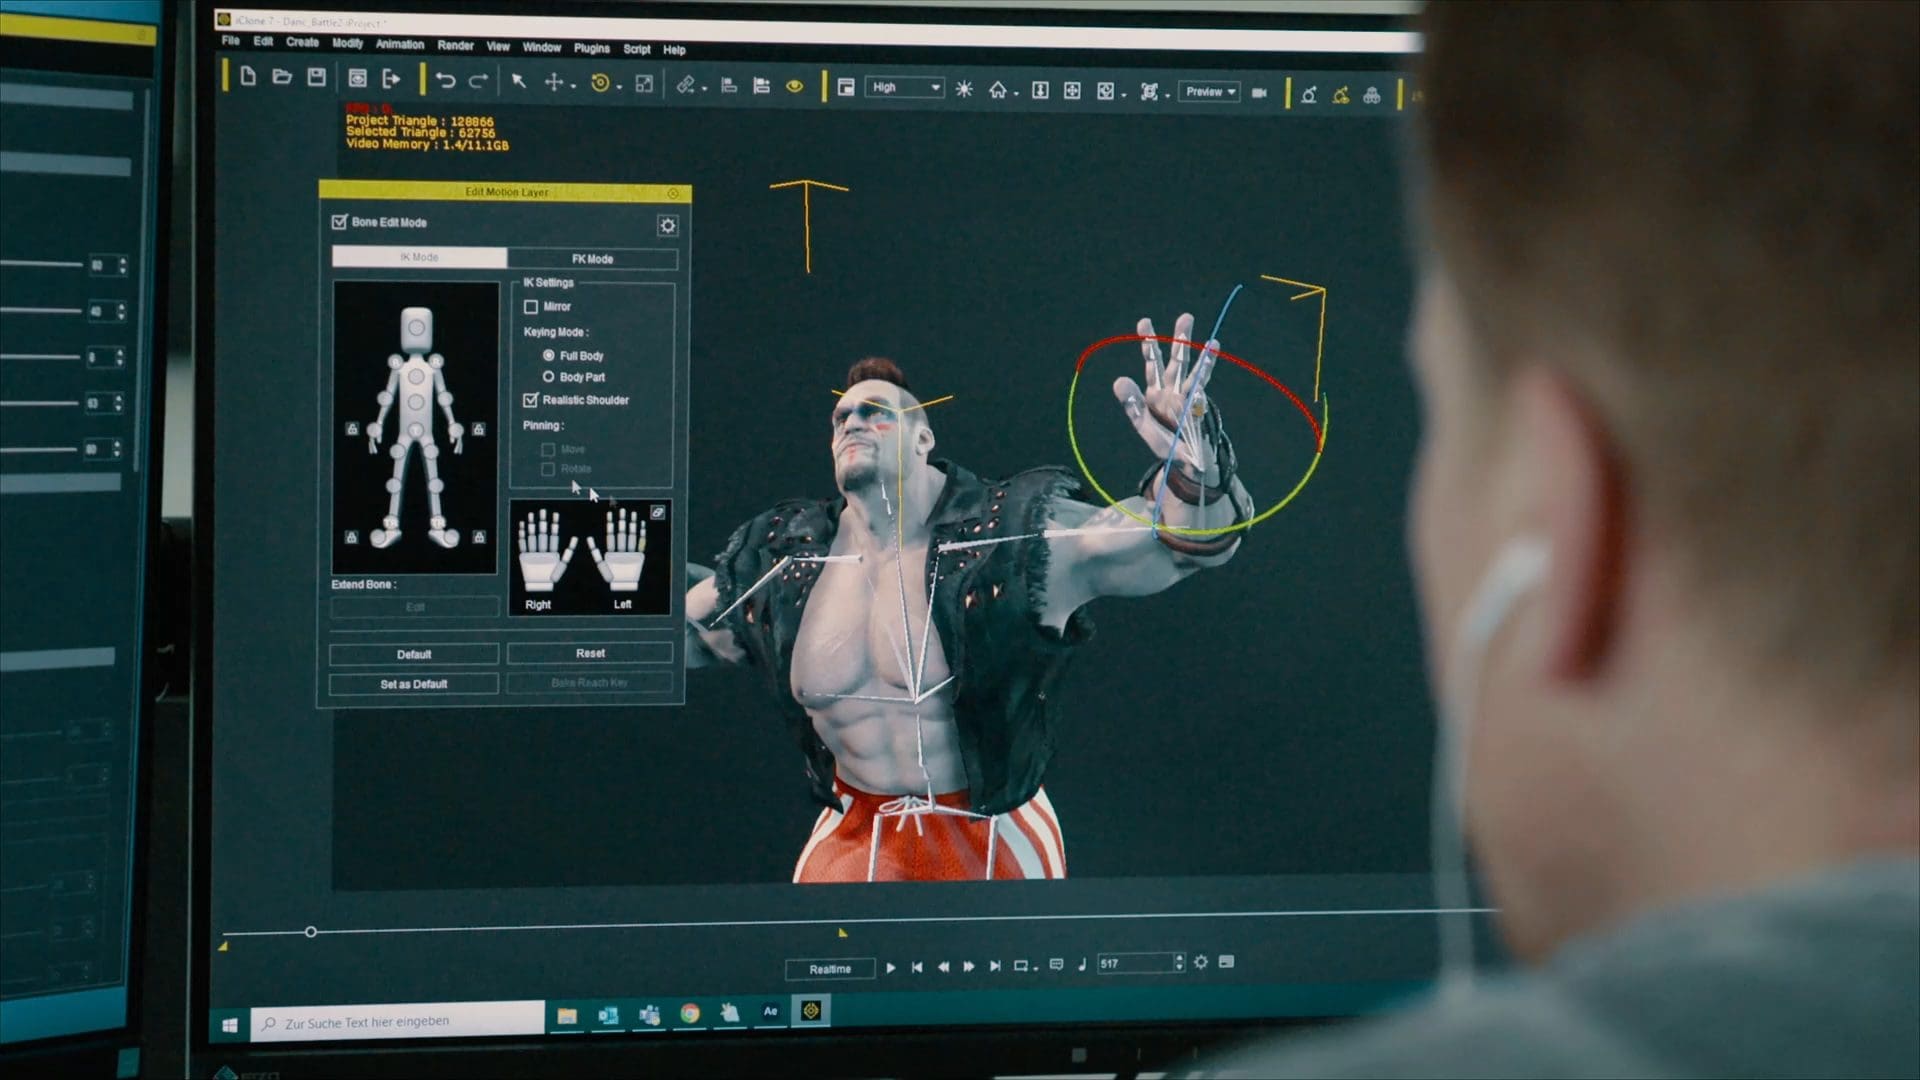Click the lock icon beside dummy's left foot
Screen dimensions: 1920x1080
[x=479, y=537]
